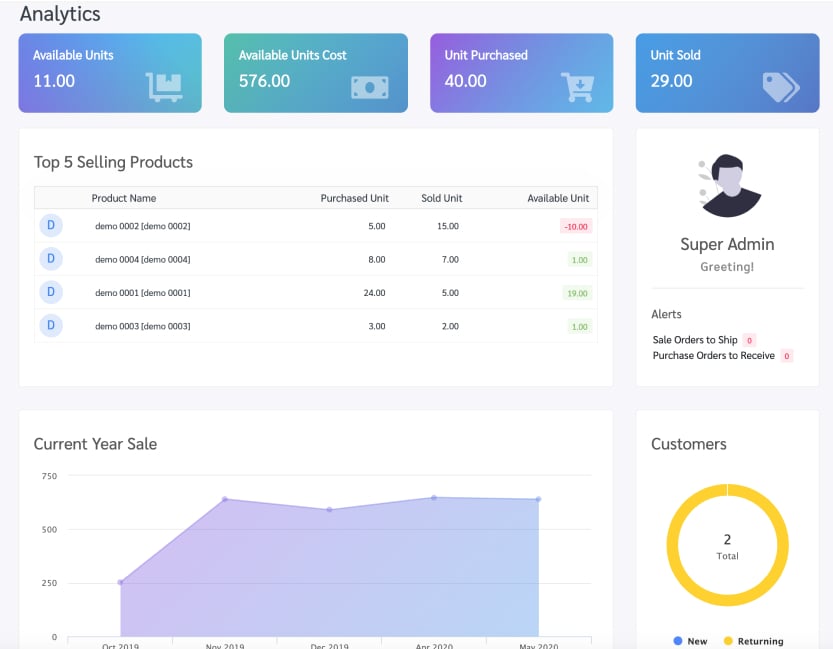The height and width of the screenshot is (649, 833).
Task: Click the D avatar for demo 0002
Action: click(x=51, y=226)
